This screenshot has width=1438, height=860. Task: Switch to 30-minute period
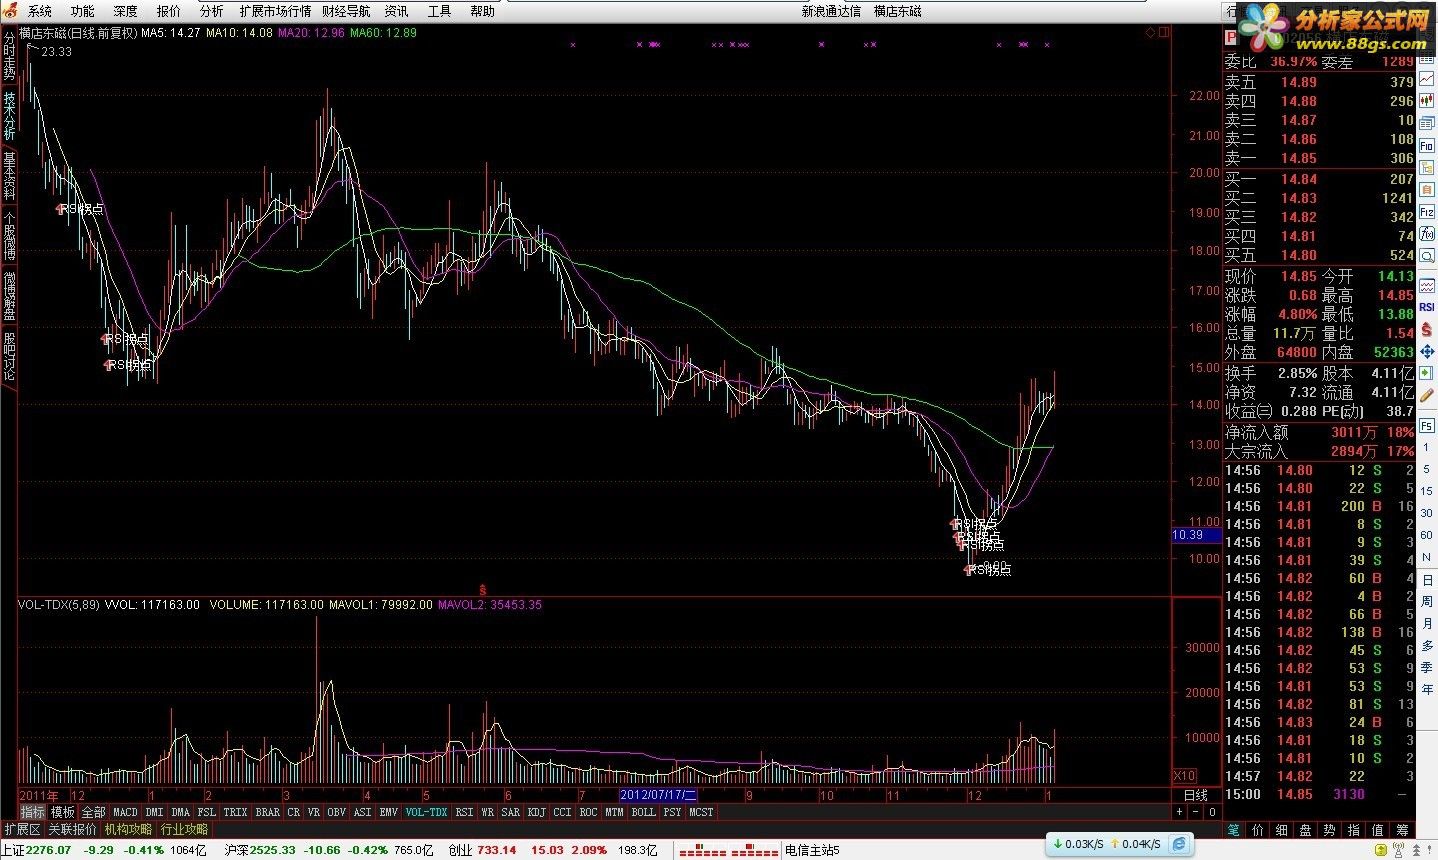pyautogui.click(x=1427, y=513)
